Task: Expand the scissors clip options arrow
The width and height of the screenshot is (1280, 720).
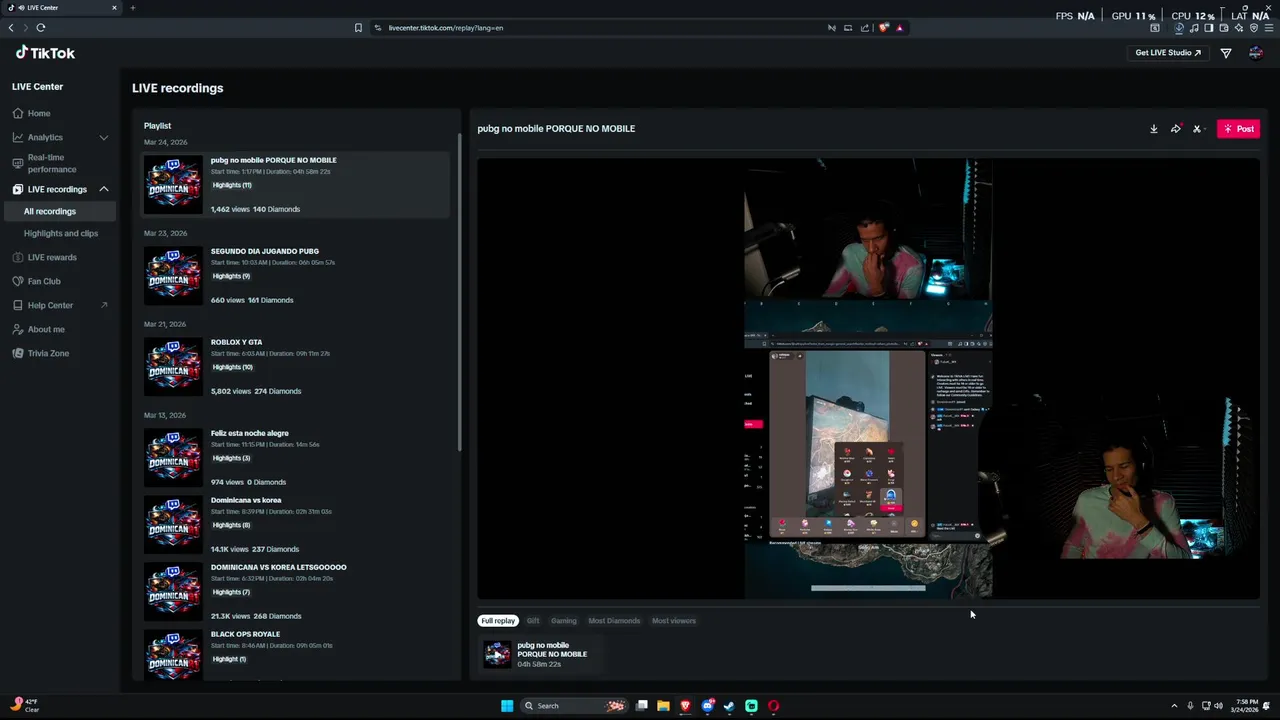Action: point(1205,129)
